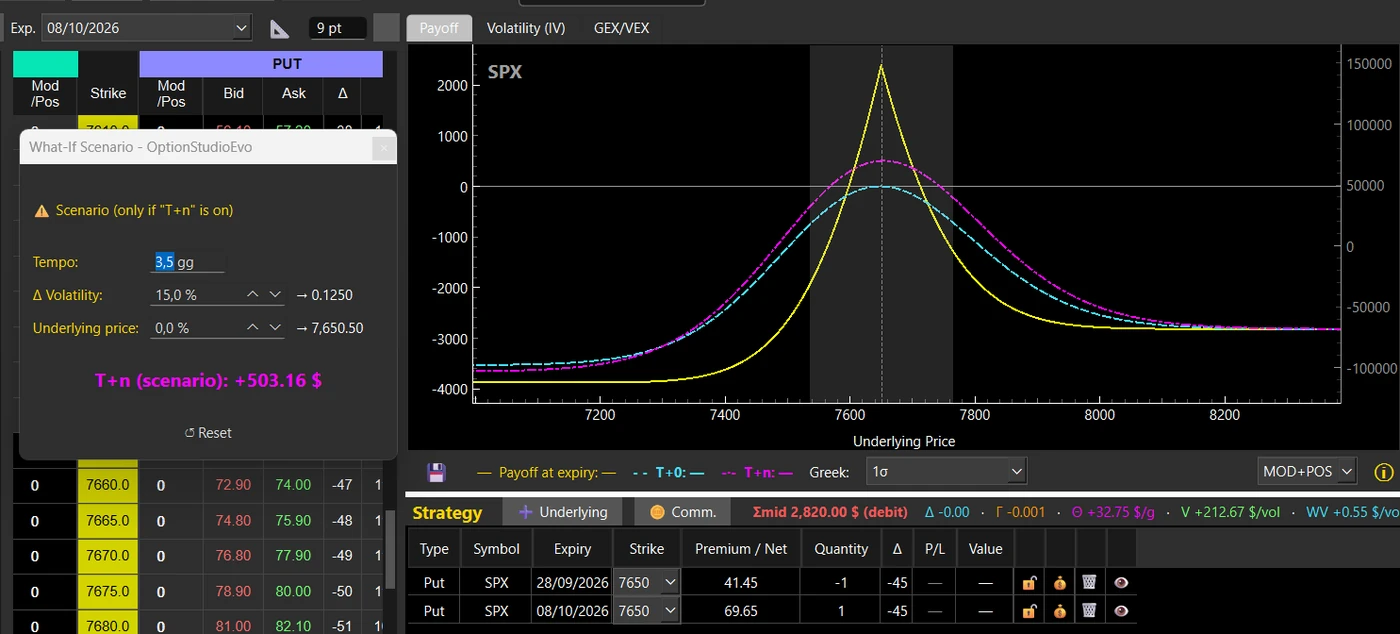
Task: Increase Underlying price with up arrow
Action: [253, 328]
